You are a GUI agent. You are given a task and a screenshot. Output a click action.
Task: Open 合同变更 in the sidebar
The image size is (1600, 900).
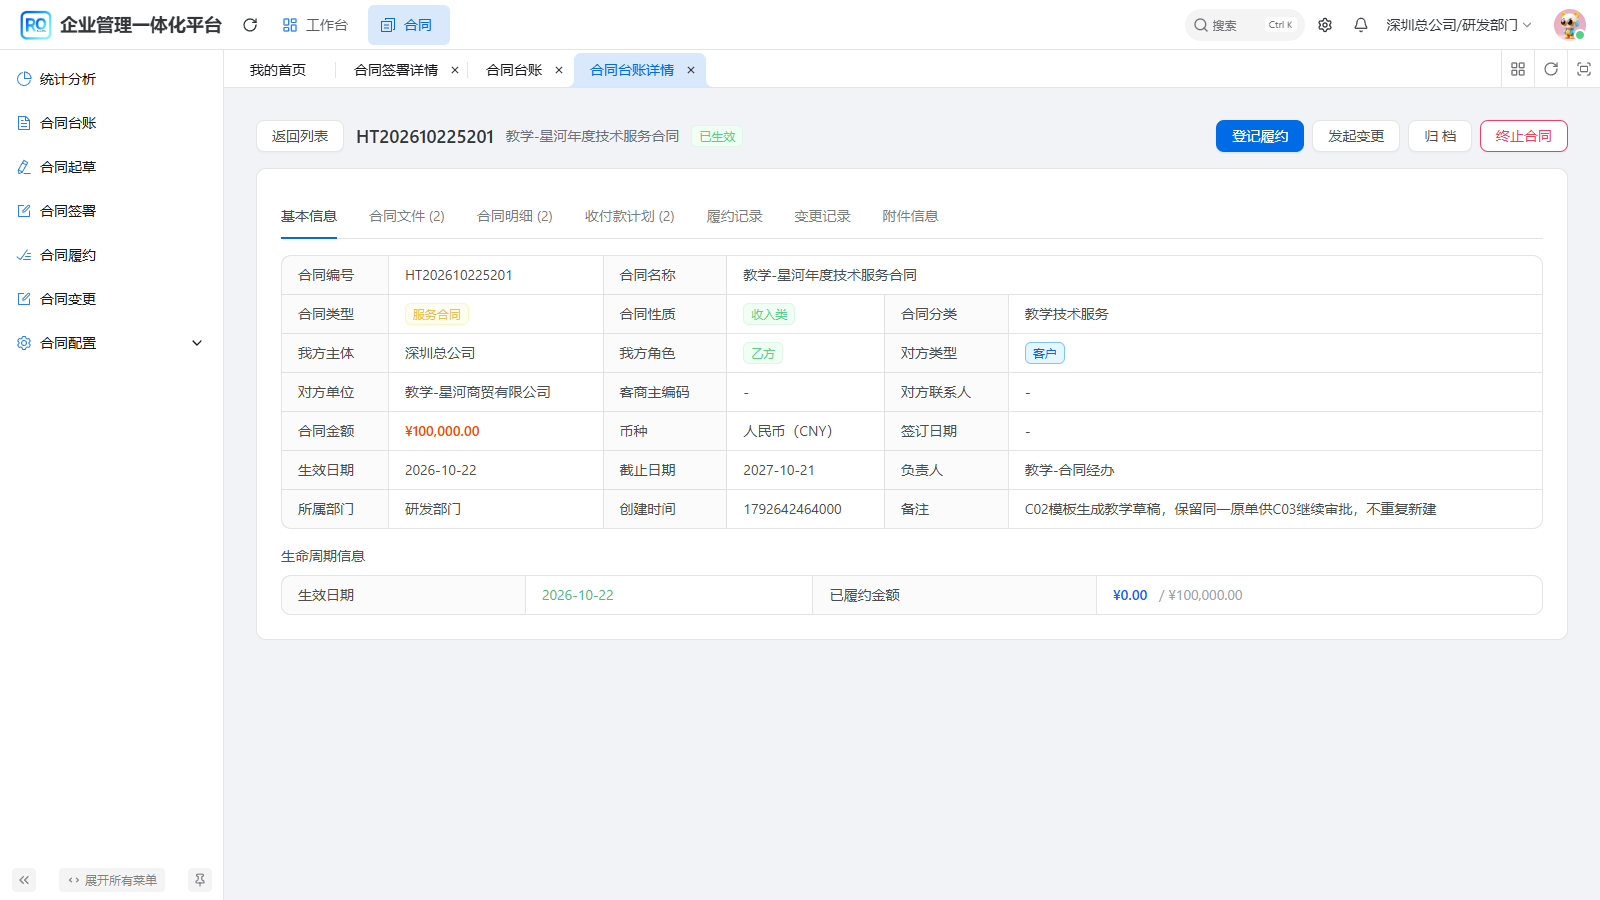coord(111,299)
